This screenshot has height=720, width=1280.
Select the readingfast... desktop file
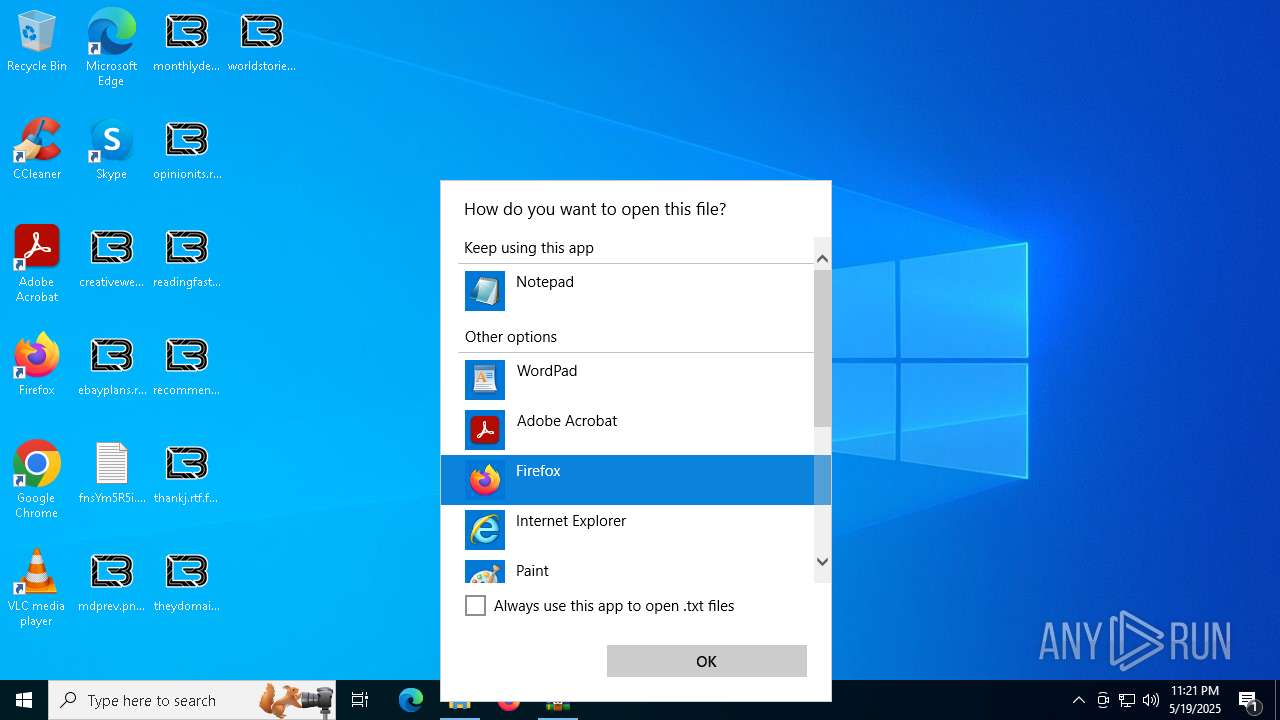coord(187,259)
